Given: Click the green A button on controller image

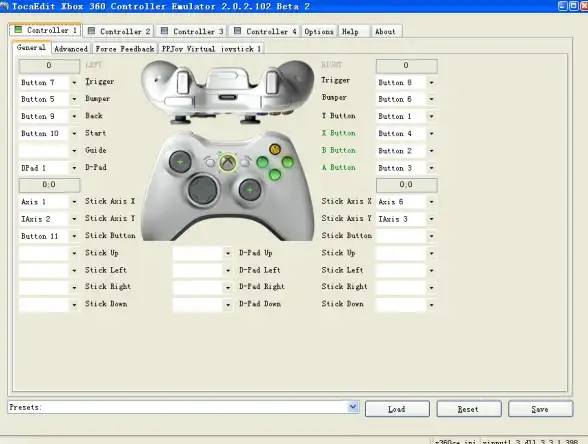Looking at the screenshot, I should pos(275,174).
